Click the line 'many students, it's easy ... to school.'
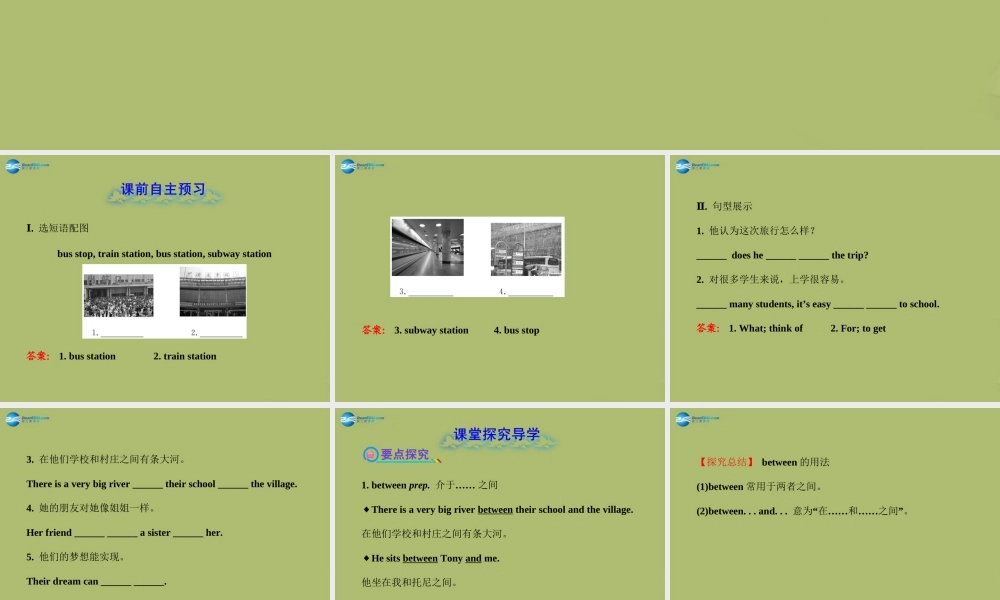Viewport: 1000px width, 600px height. point(818,304)
